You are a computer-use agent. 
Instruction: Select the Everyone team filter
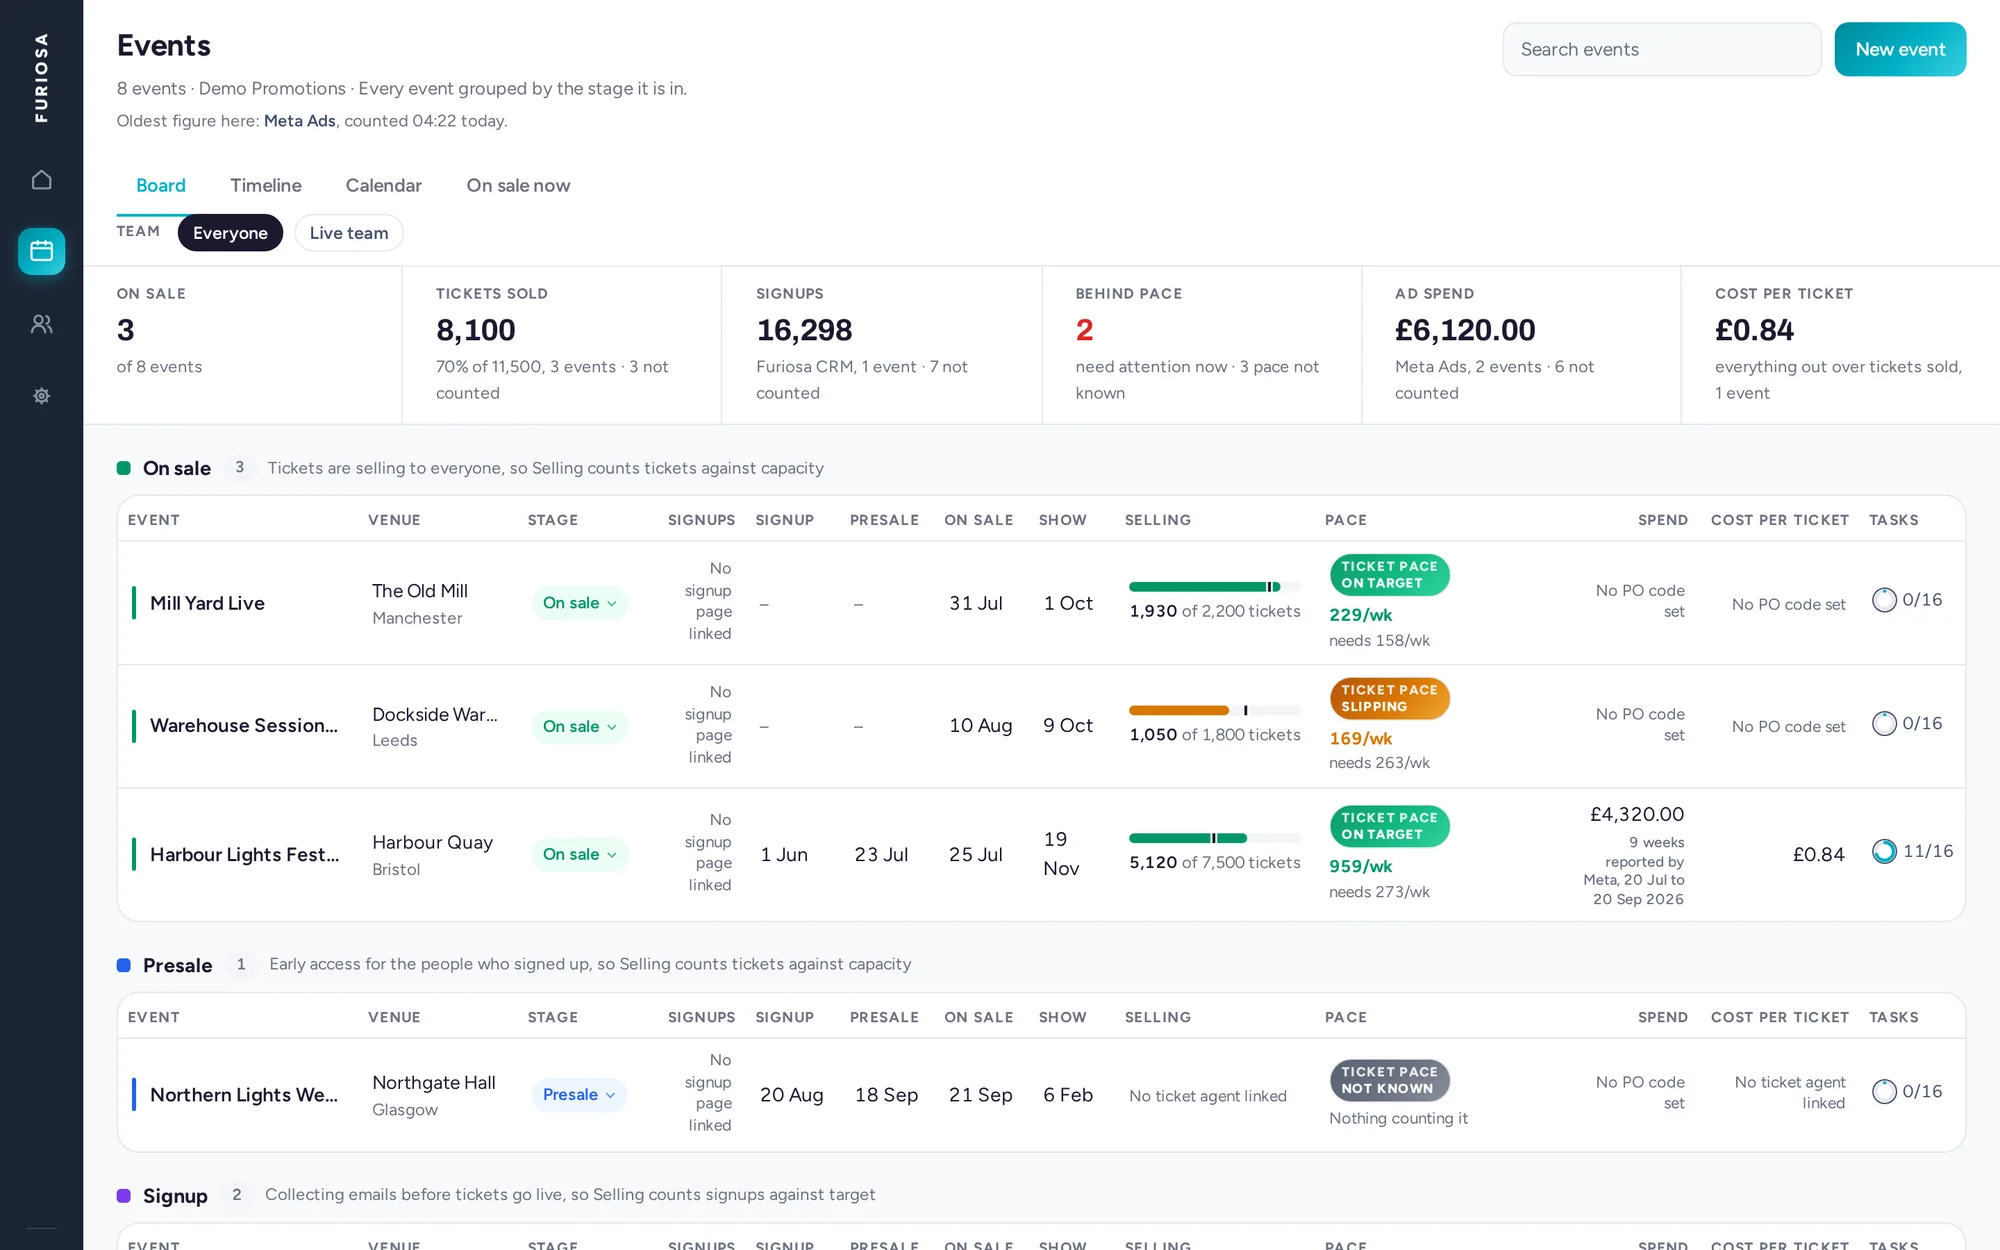click(230, 233)
